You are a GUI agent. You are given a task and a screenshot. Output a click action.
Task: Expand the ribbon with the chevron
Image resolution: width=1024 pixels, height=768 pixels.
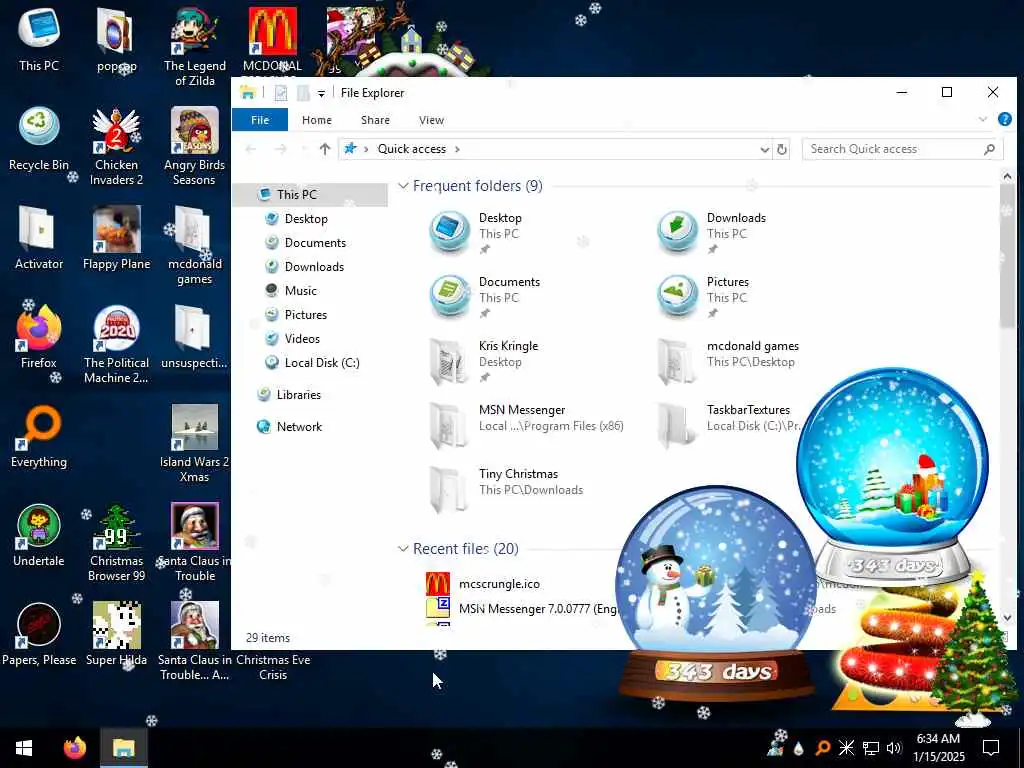pos(983,120)
